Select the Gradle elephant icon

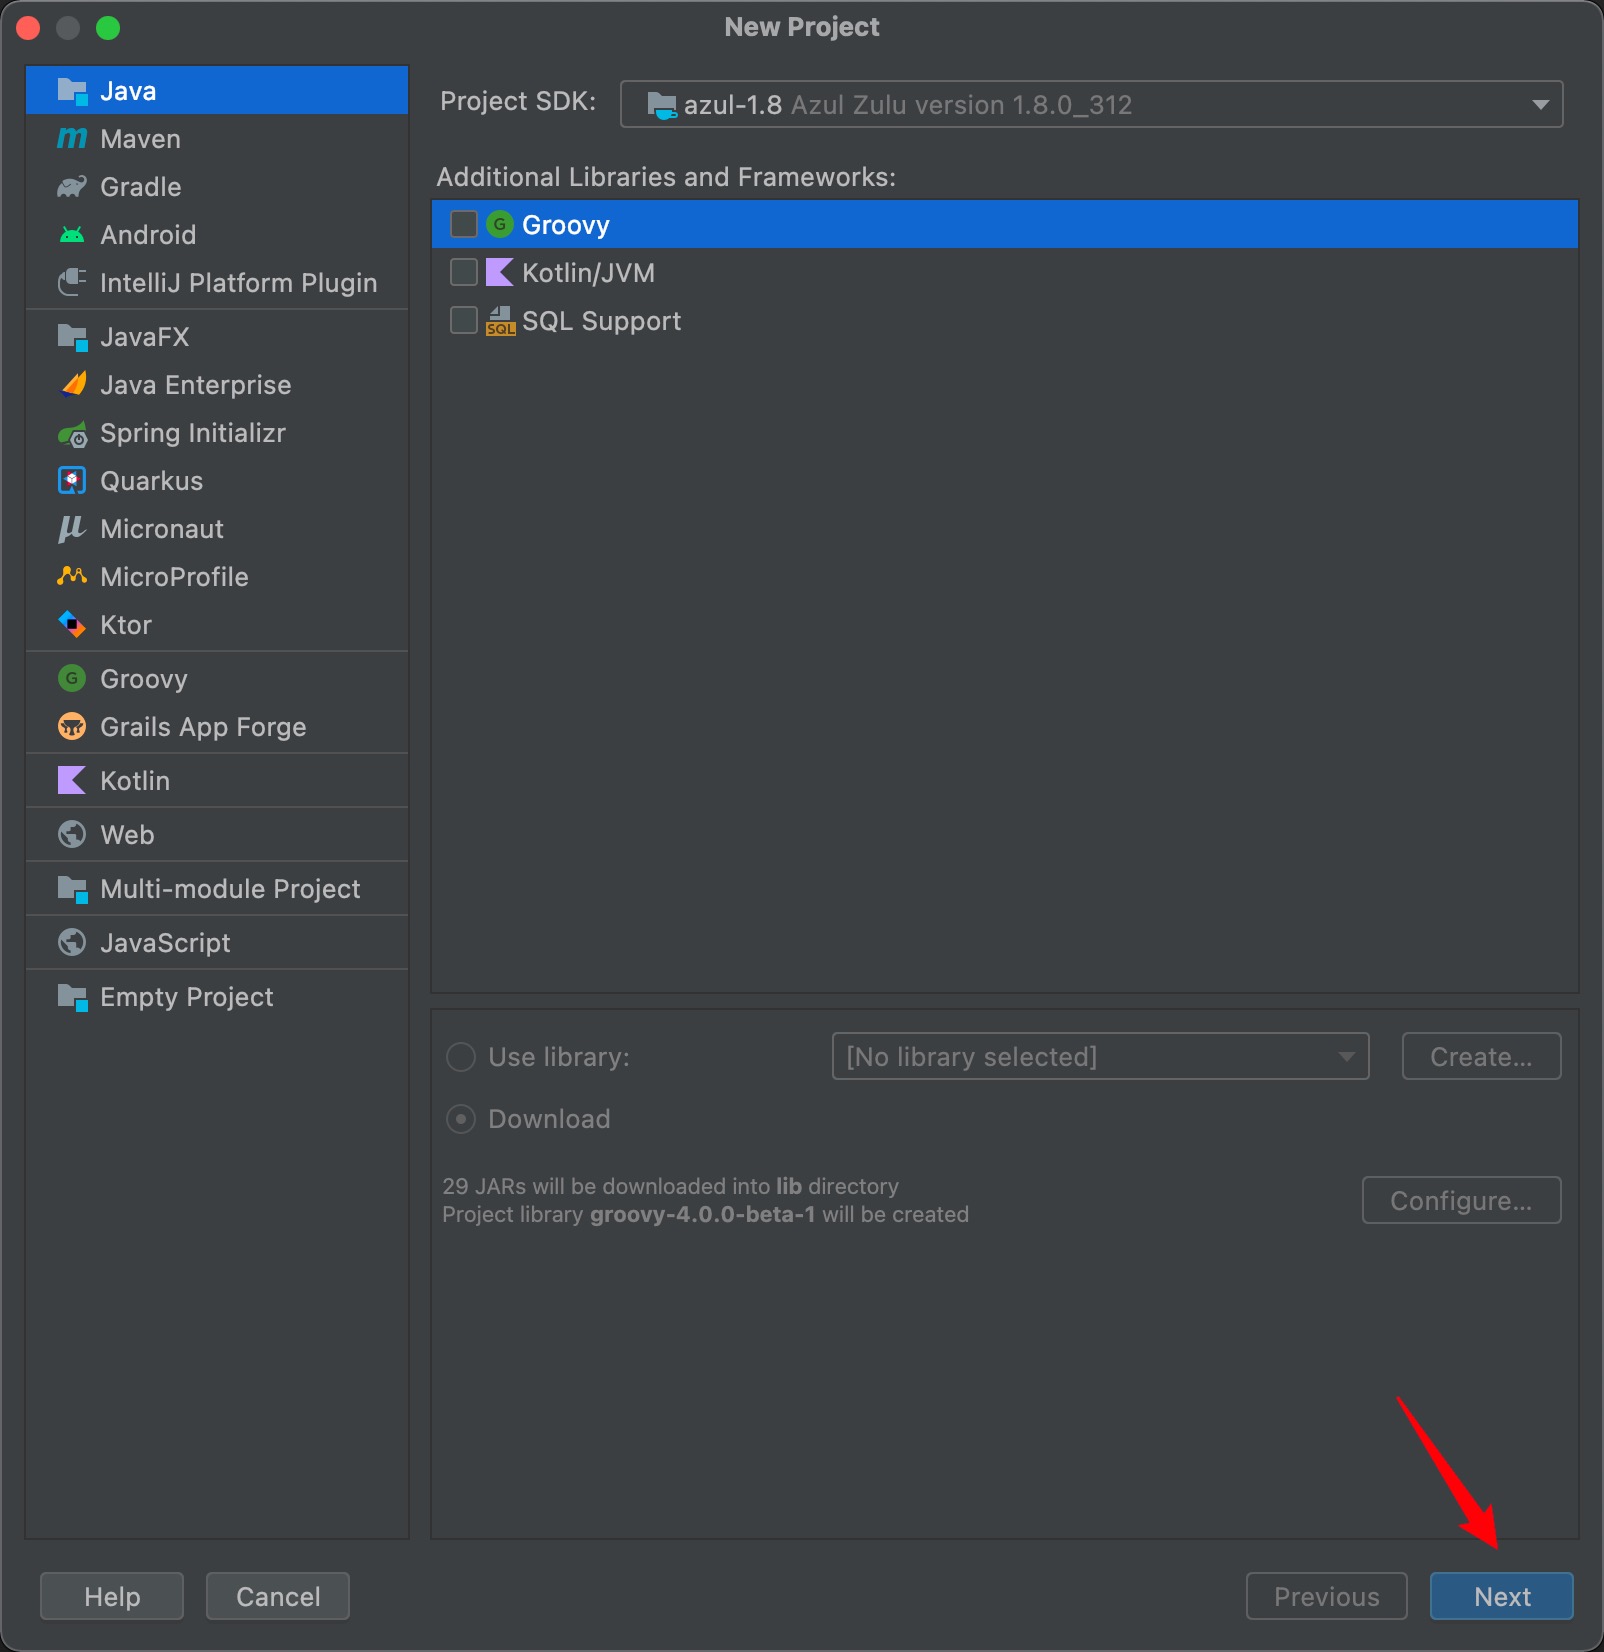pyautogui.click(x=72, y=187)
